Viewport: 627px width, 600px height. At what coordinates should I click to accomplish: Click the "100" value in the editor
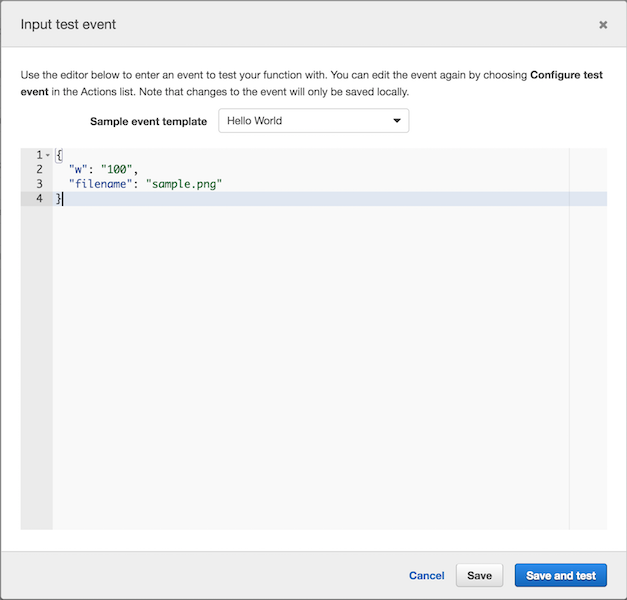click(116, 170)
